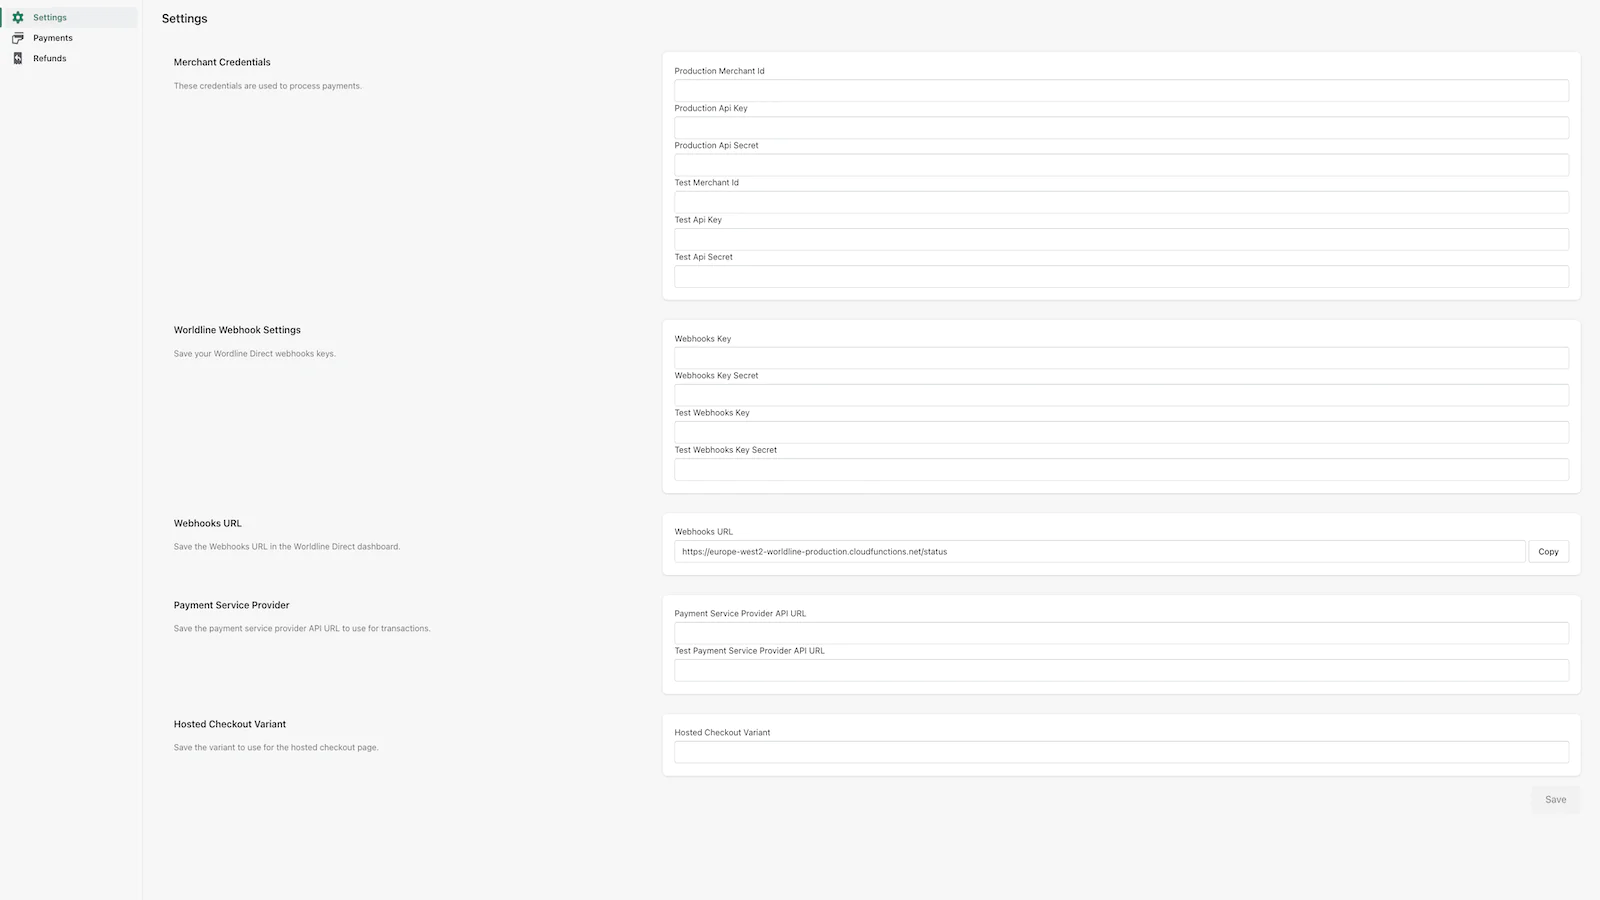Focus the Test Api Key field
The width and height of the screenshot is (1600, 900).
pos(1121,239)
